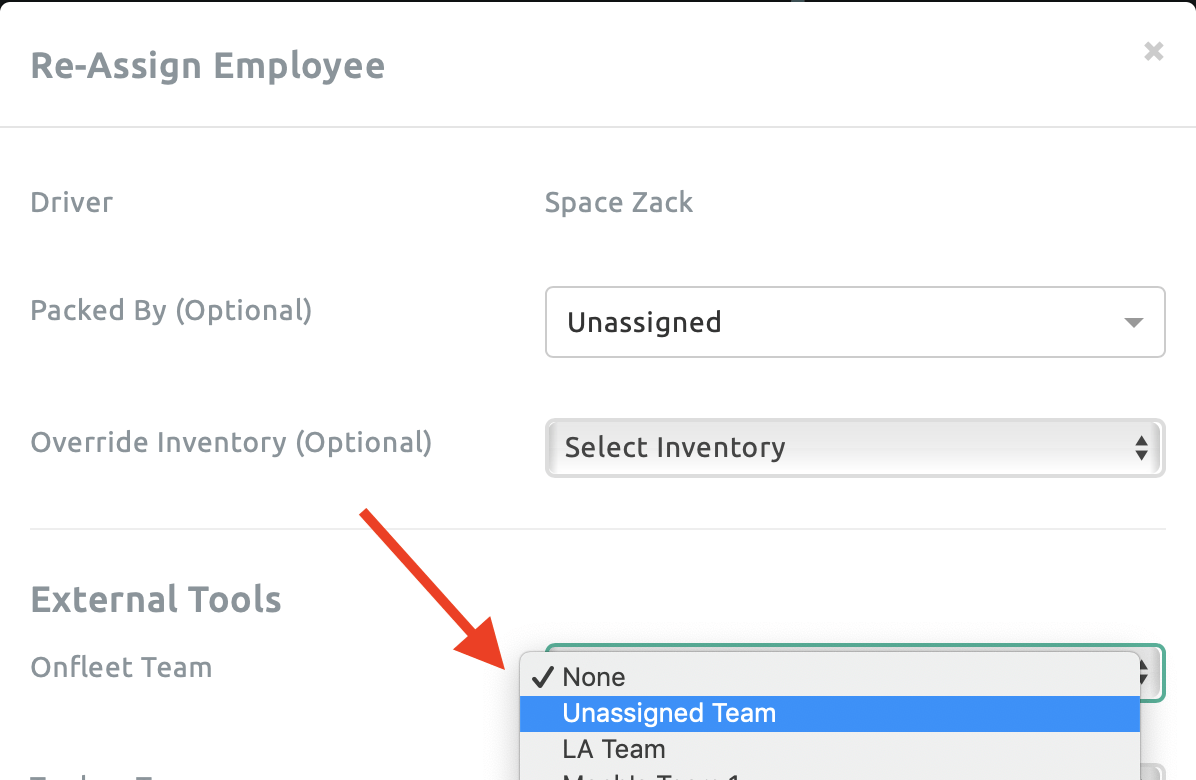
Task: Click the Re-Assign Employee dialog title
Action: (x=208, y=66)
